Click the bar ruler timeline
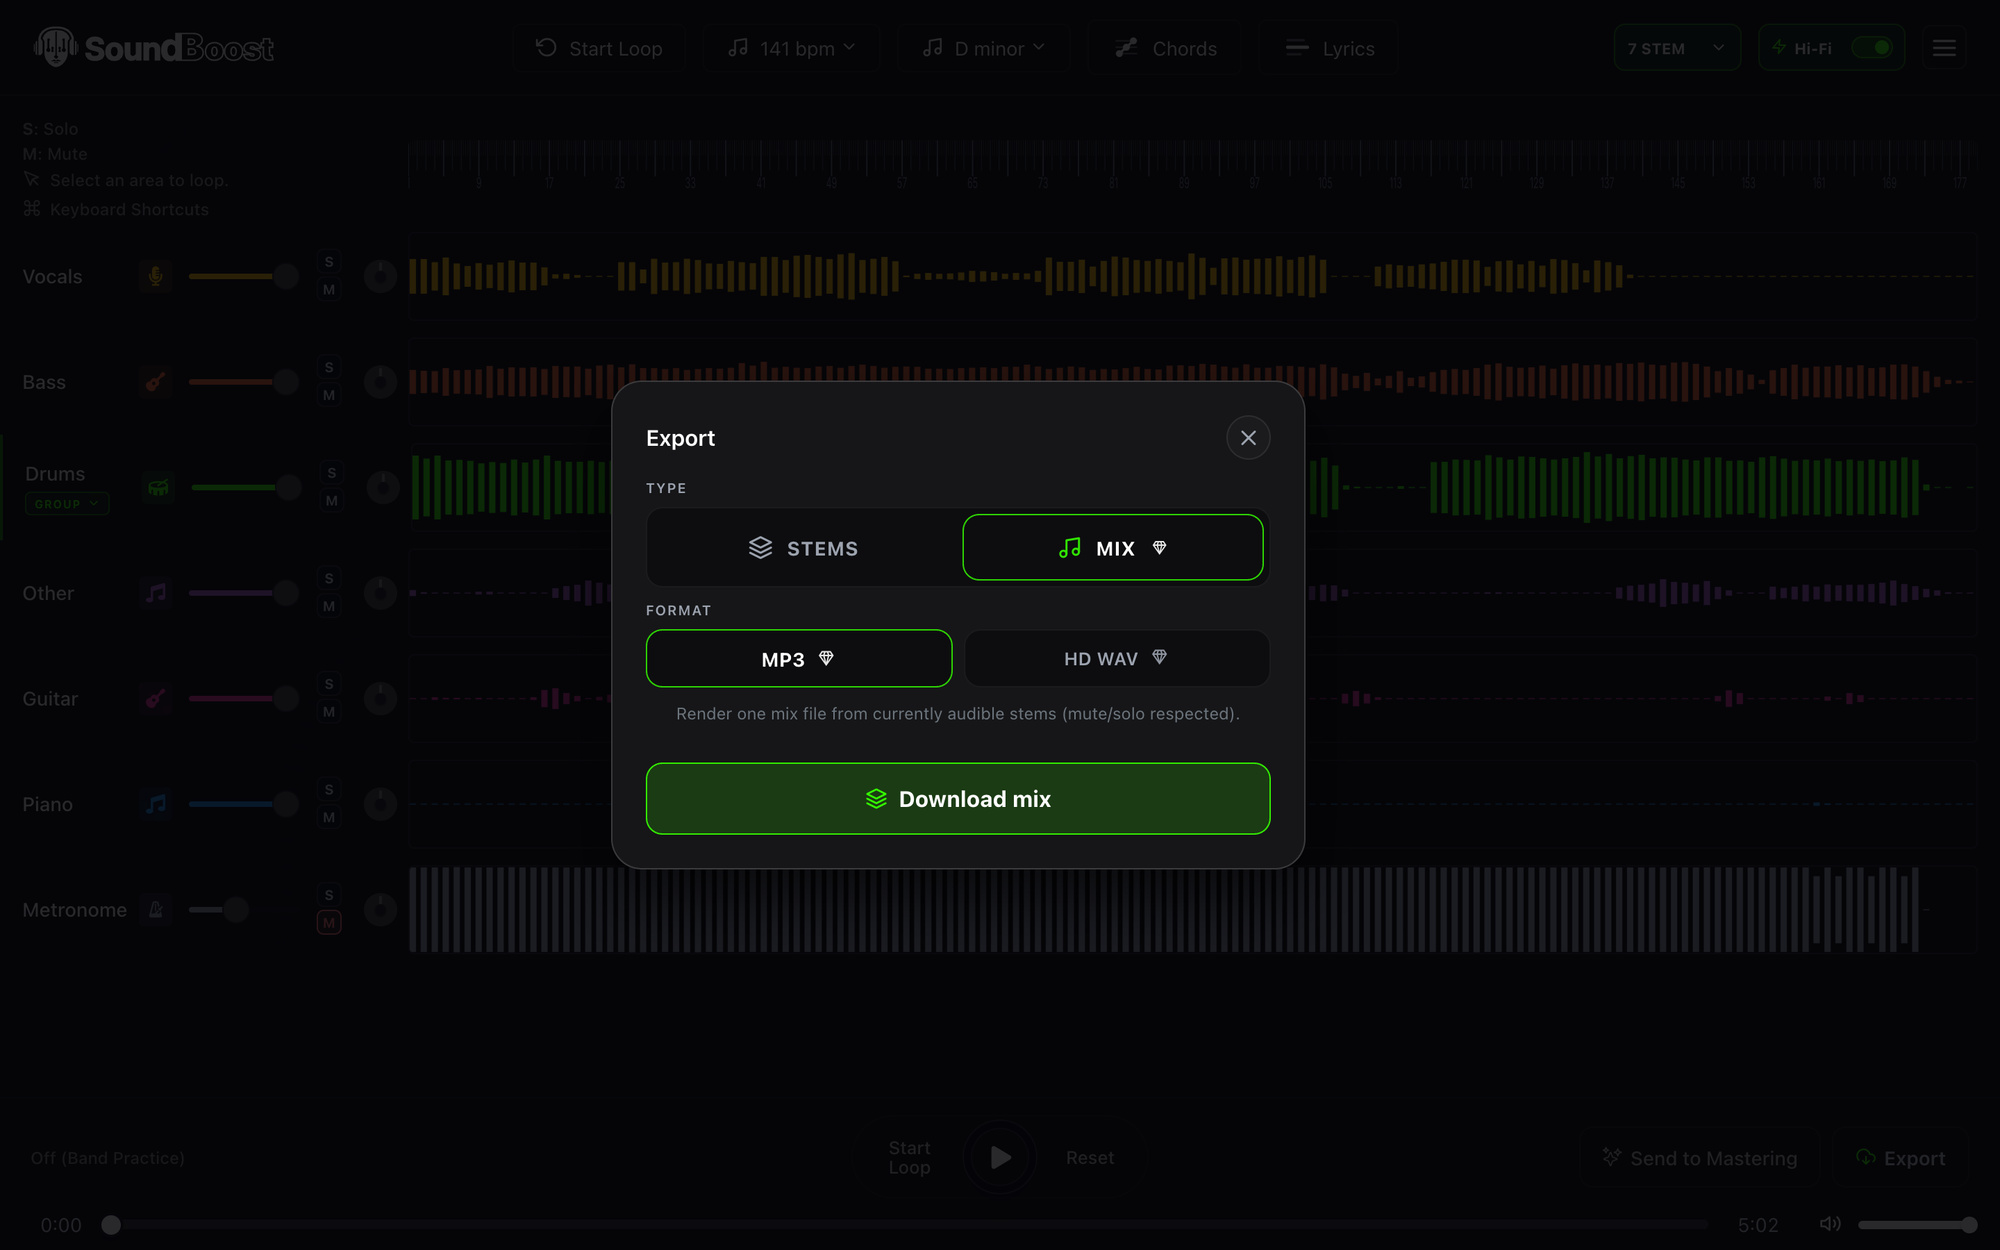This screenshot has width=2000, height=1250. coord(1191,165)
